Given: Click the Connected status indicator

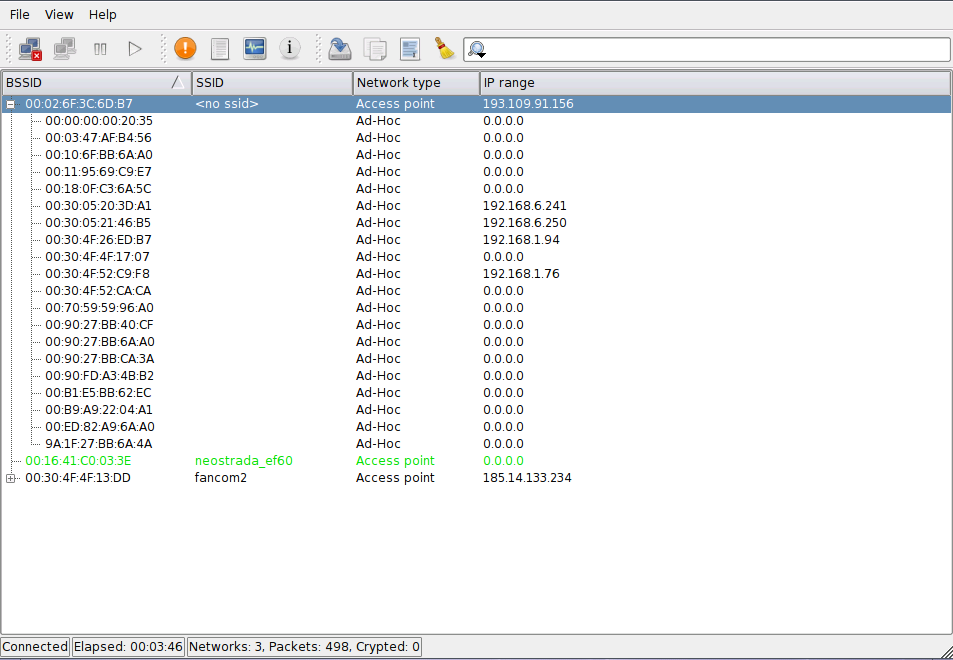Looking at the screenshot, I should point(35,647).
